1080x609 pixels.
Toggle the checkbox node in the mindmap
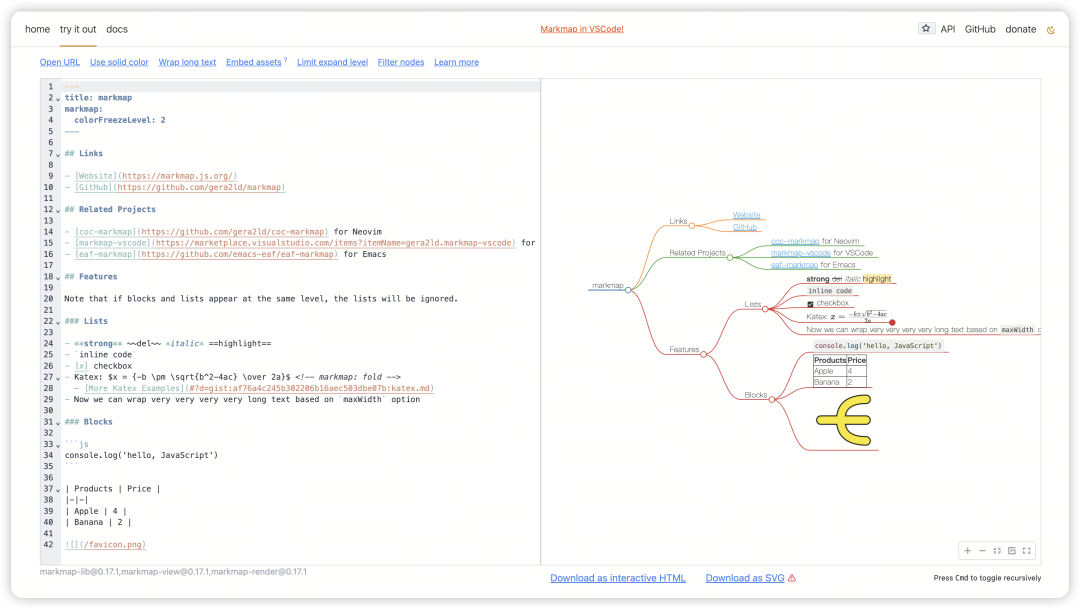tap(810, 304)
